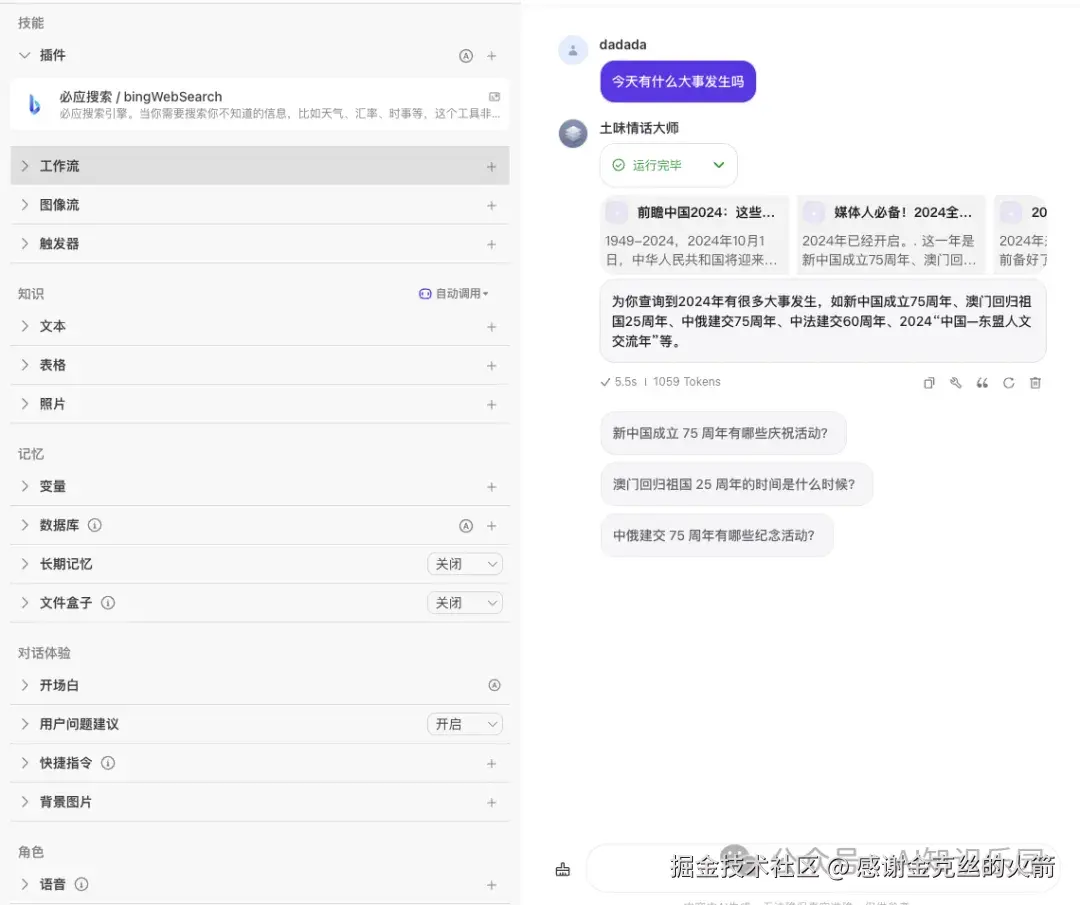Open the debug wrench icon below the reply

pyautogui.click(x=955, y=382)
